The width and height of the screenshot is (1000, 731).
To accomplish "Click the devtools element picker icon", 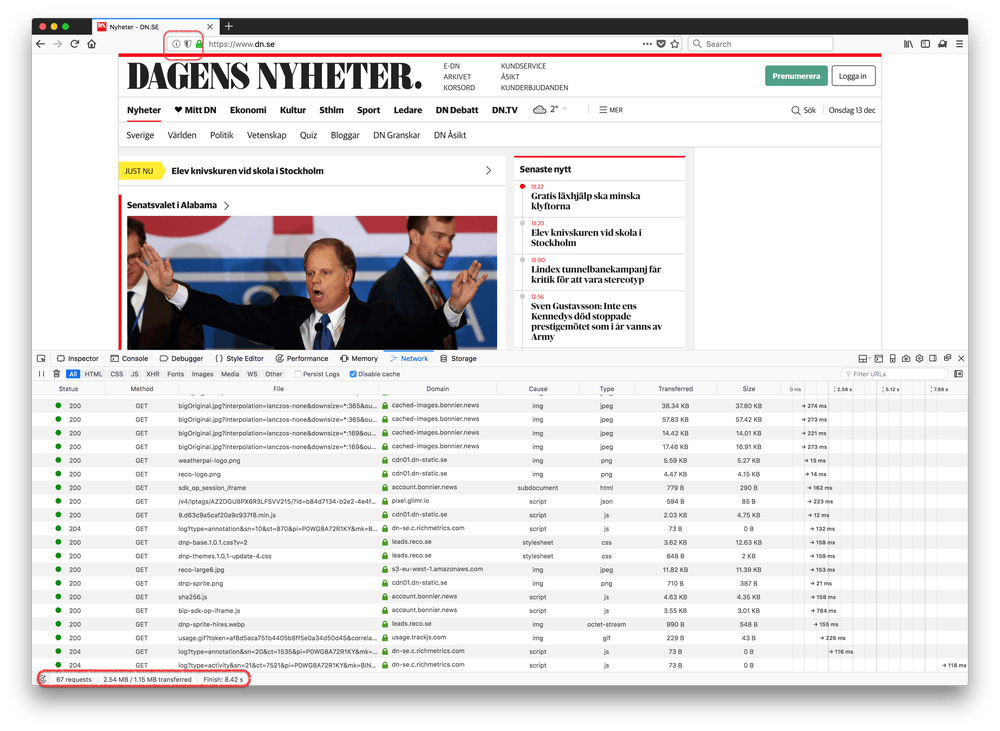I will [41, 358].
